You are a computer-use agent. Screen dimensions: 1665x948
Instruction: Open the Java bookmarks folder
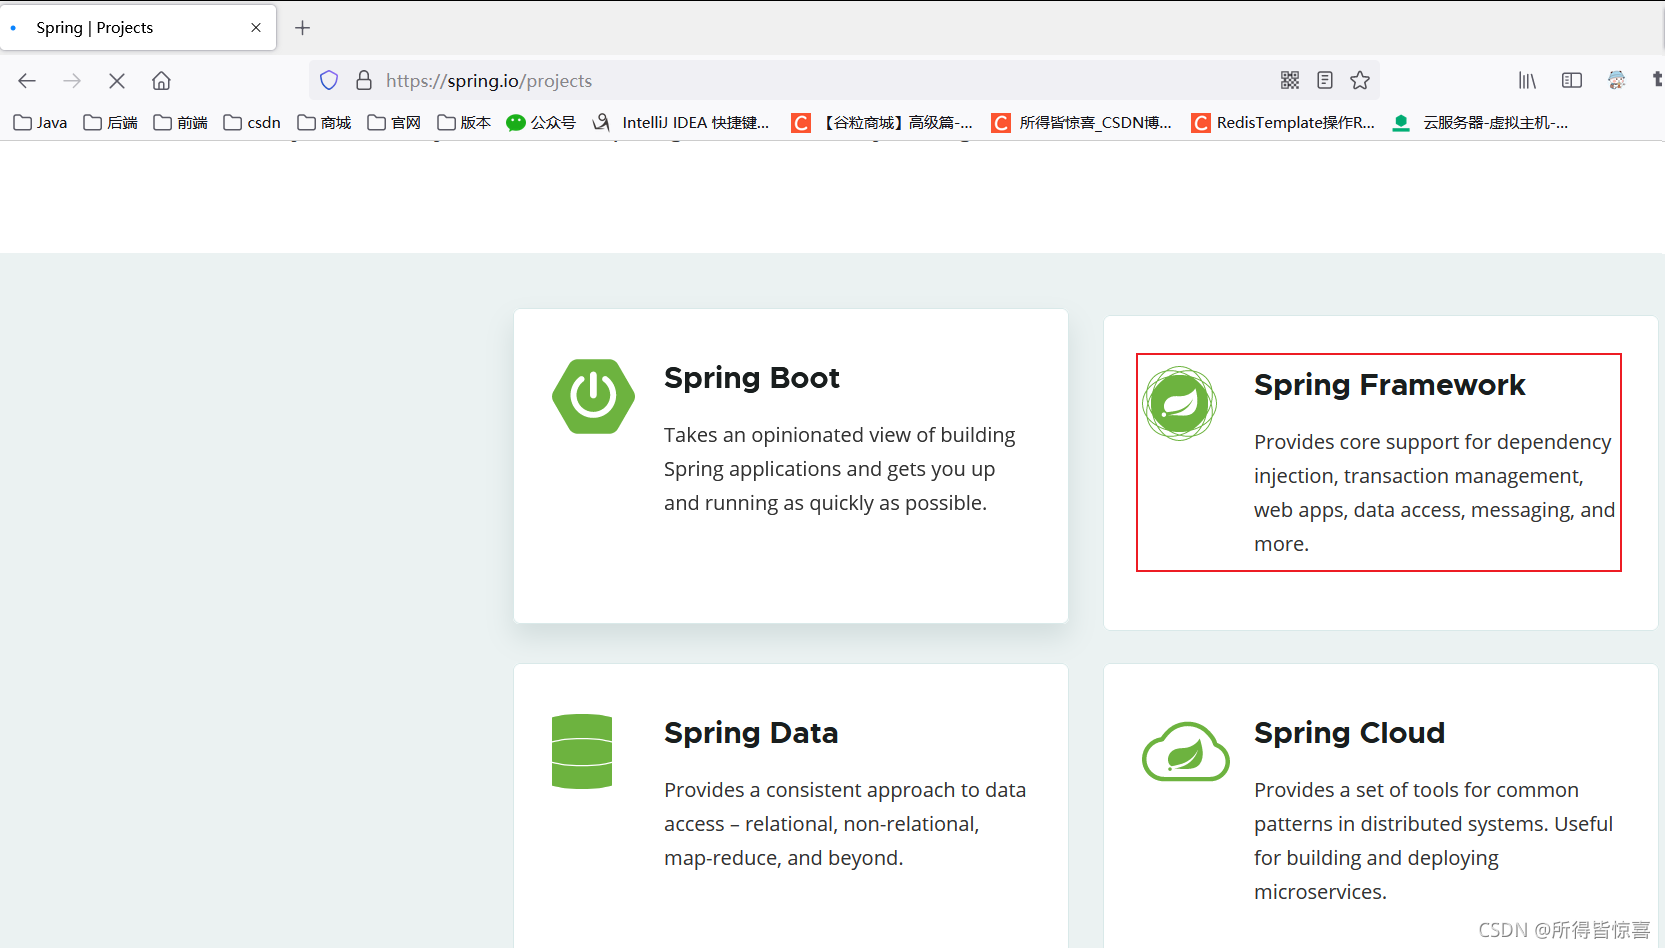pyautogui.click(x=40, y=122)
